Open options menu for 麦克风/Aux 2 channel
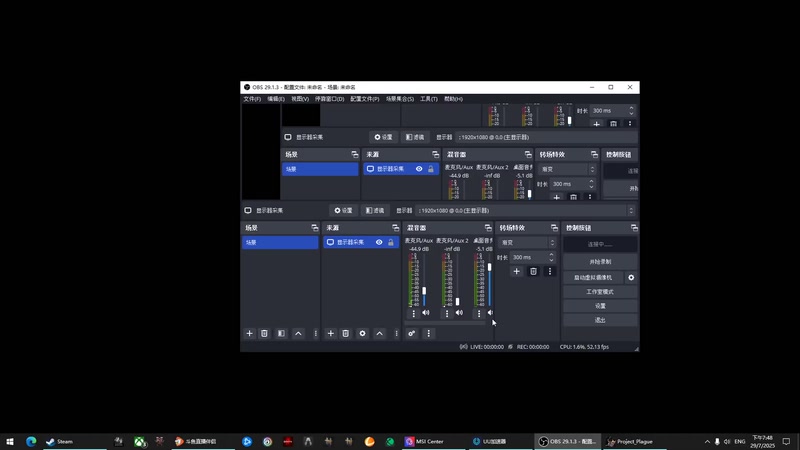Viewport: 800px width, 450px height. [447, 313]
